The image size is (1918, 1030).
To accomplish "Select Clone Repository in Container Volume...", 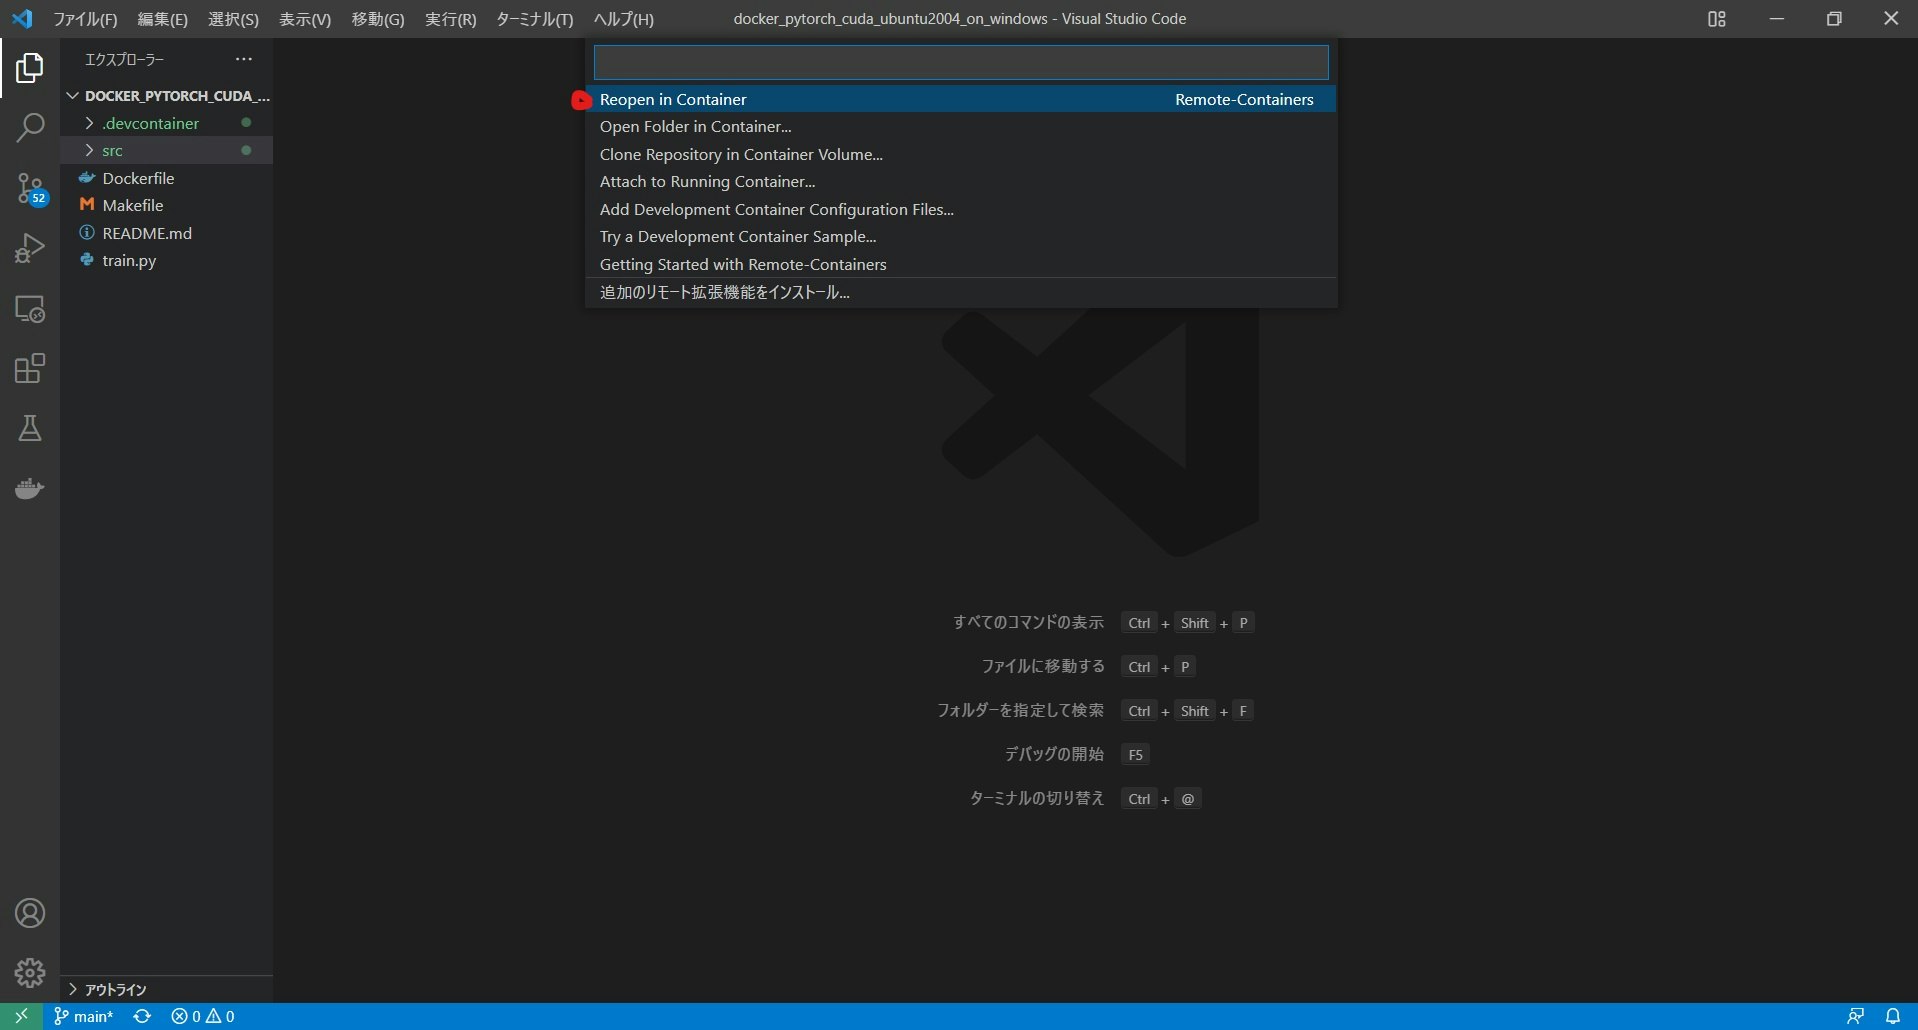I will (961, 154).
